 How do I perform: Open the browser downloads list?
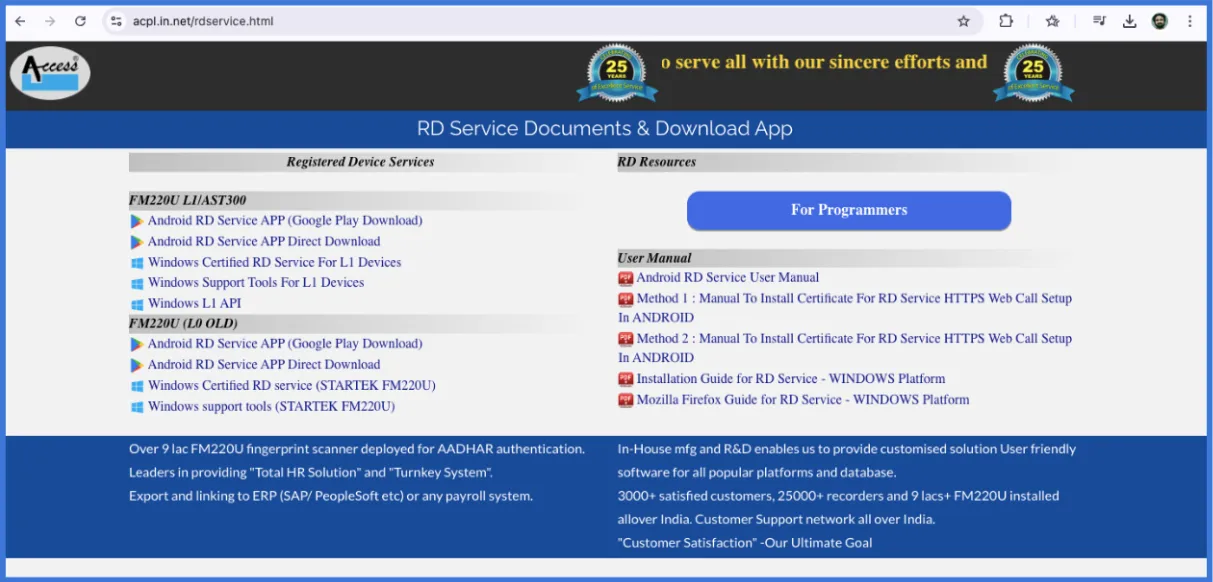(x=1130, y=21)
